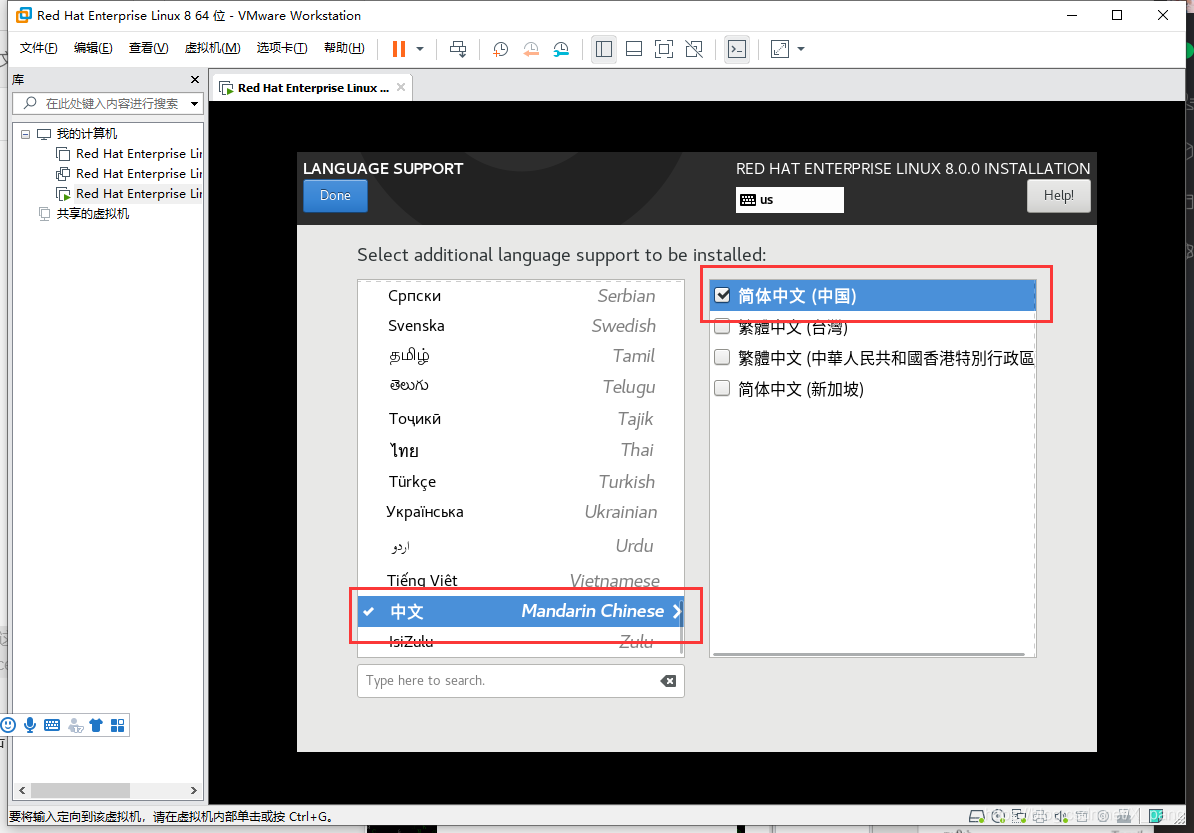Check the 繁體中文 Hong Kong checkbox
The width and height of the screenshot is (1194, 833).
tap(722, 357)
